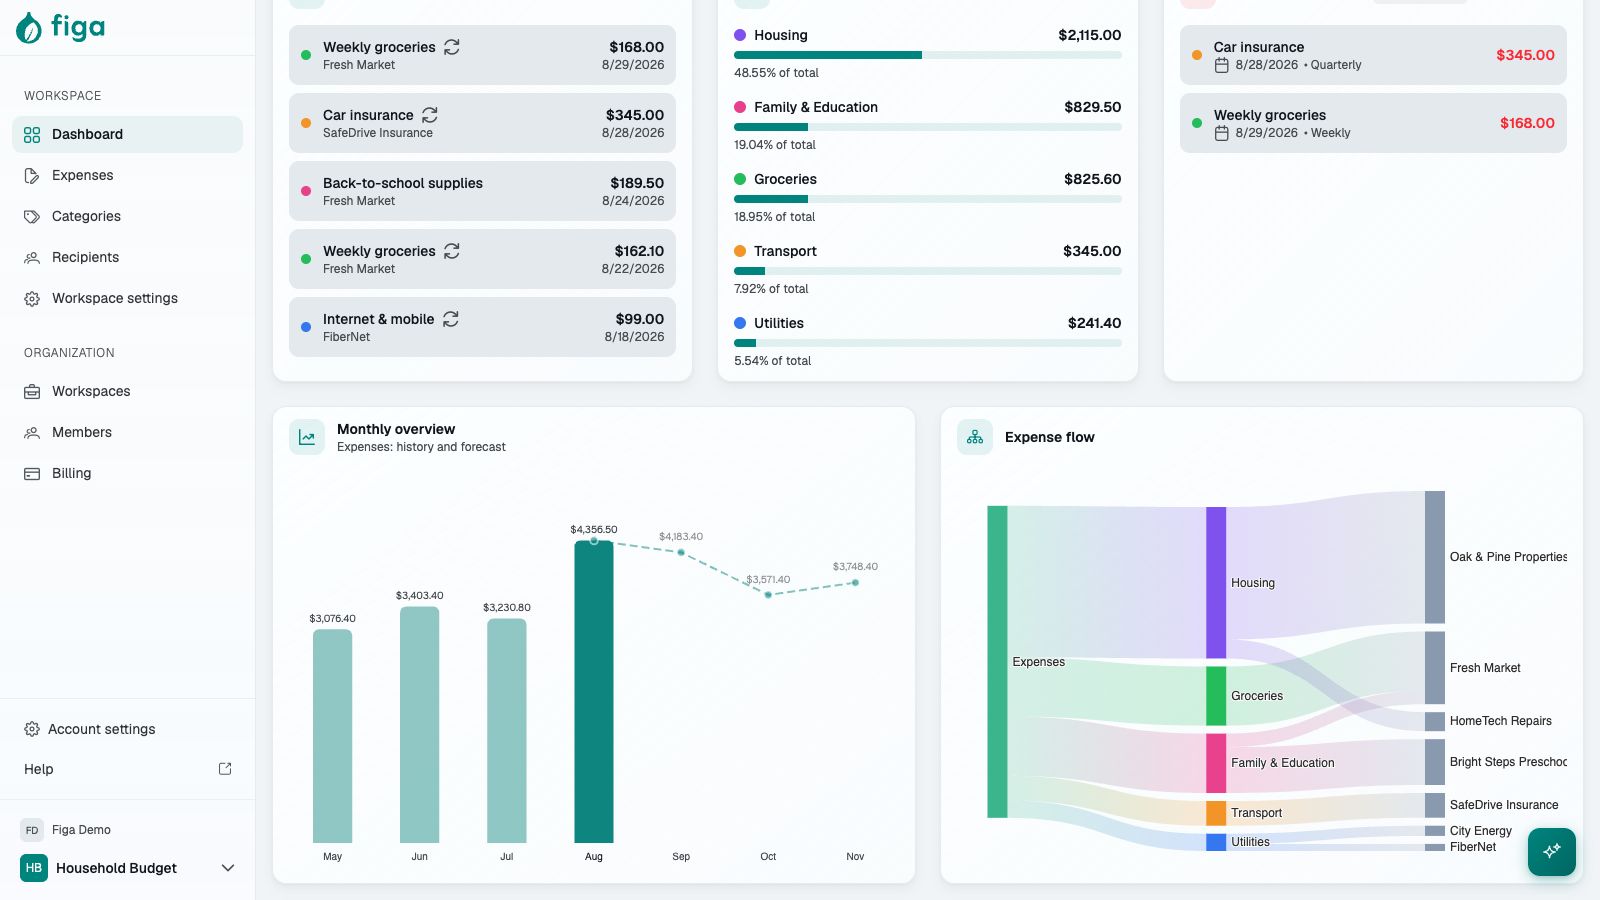Click calendar icon on Weekly groceries weekly item
The width and height of the screenshot is (1600, 900).
[x=1221, y=133]
